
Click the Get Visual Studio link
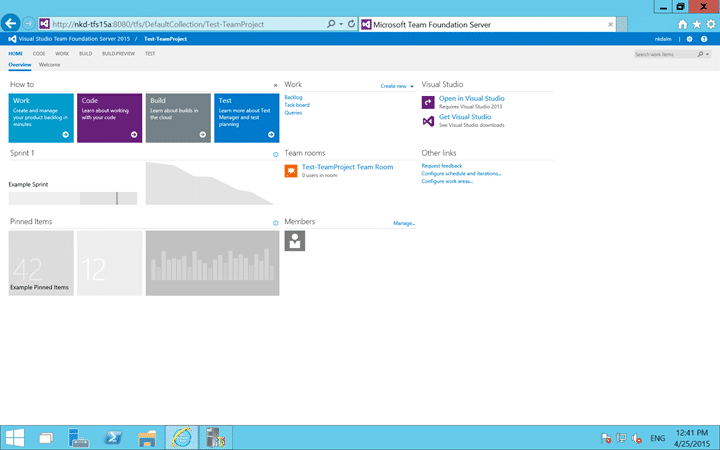pos(465,117)
